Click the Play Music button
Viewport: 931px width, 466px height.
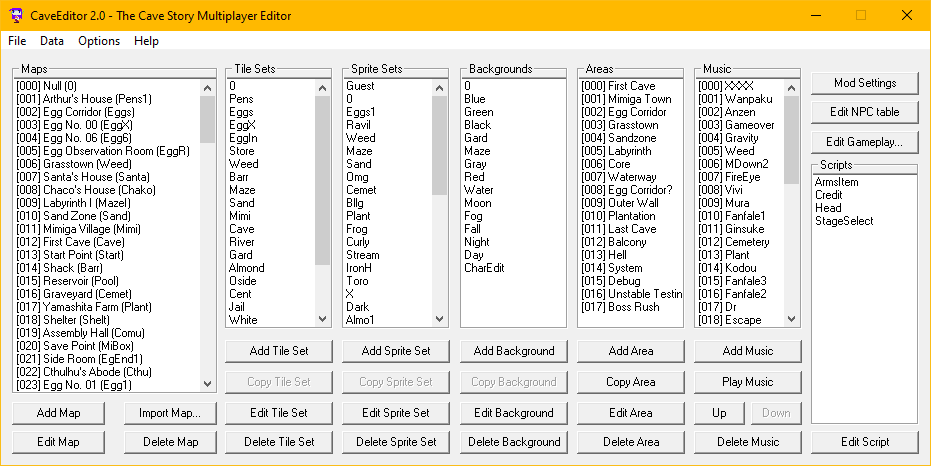(748, 382)
